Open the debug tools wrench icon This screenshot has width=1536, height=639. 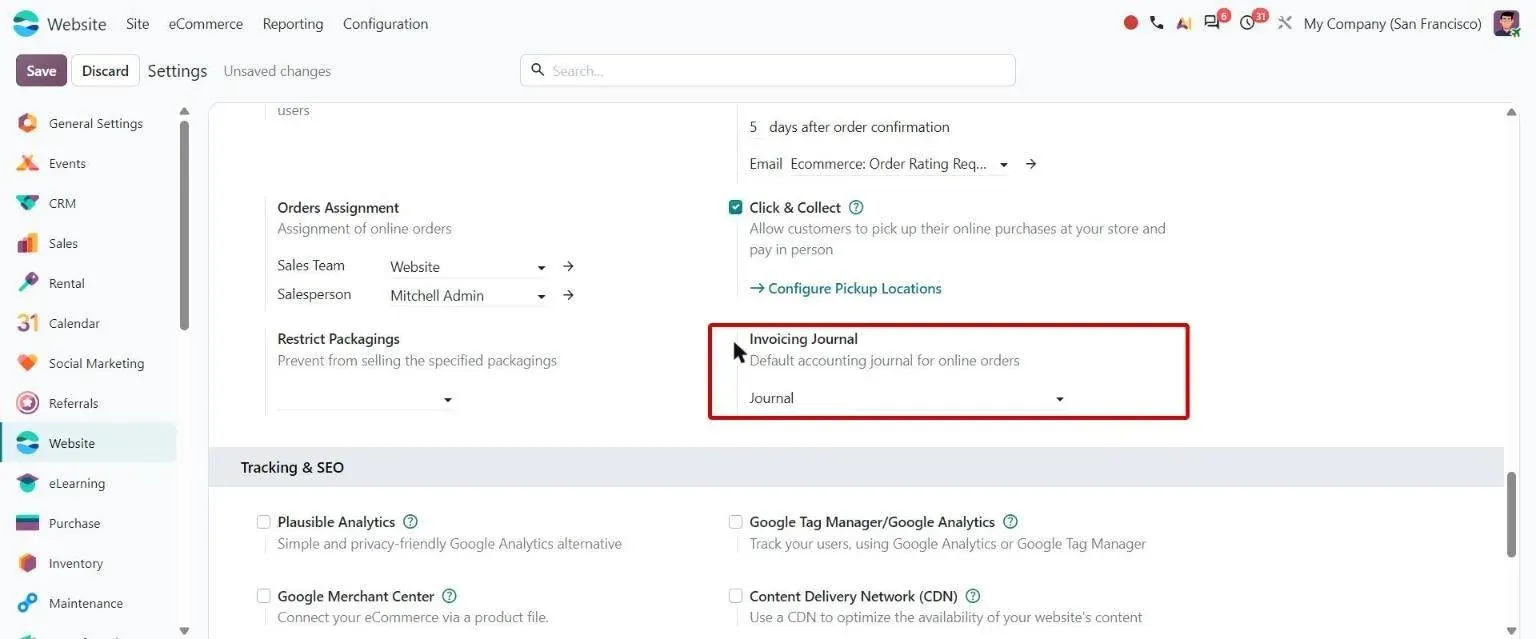(x=1285, y=23)
